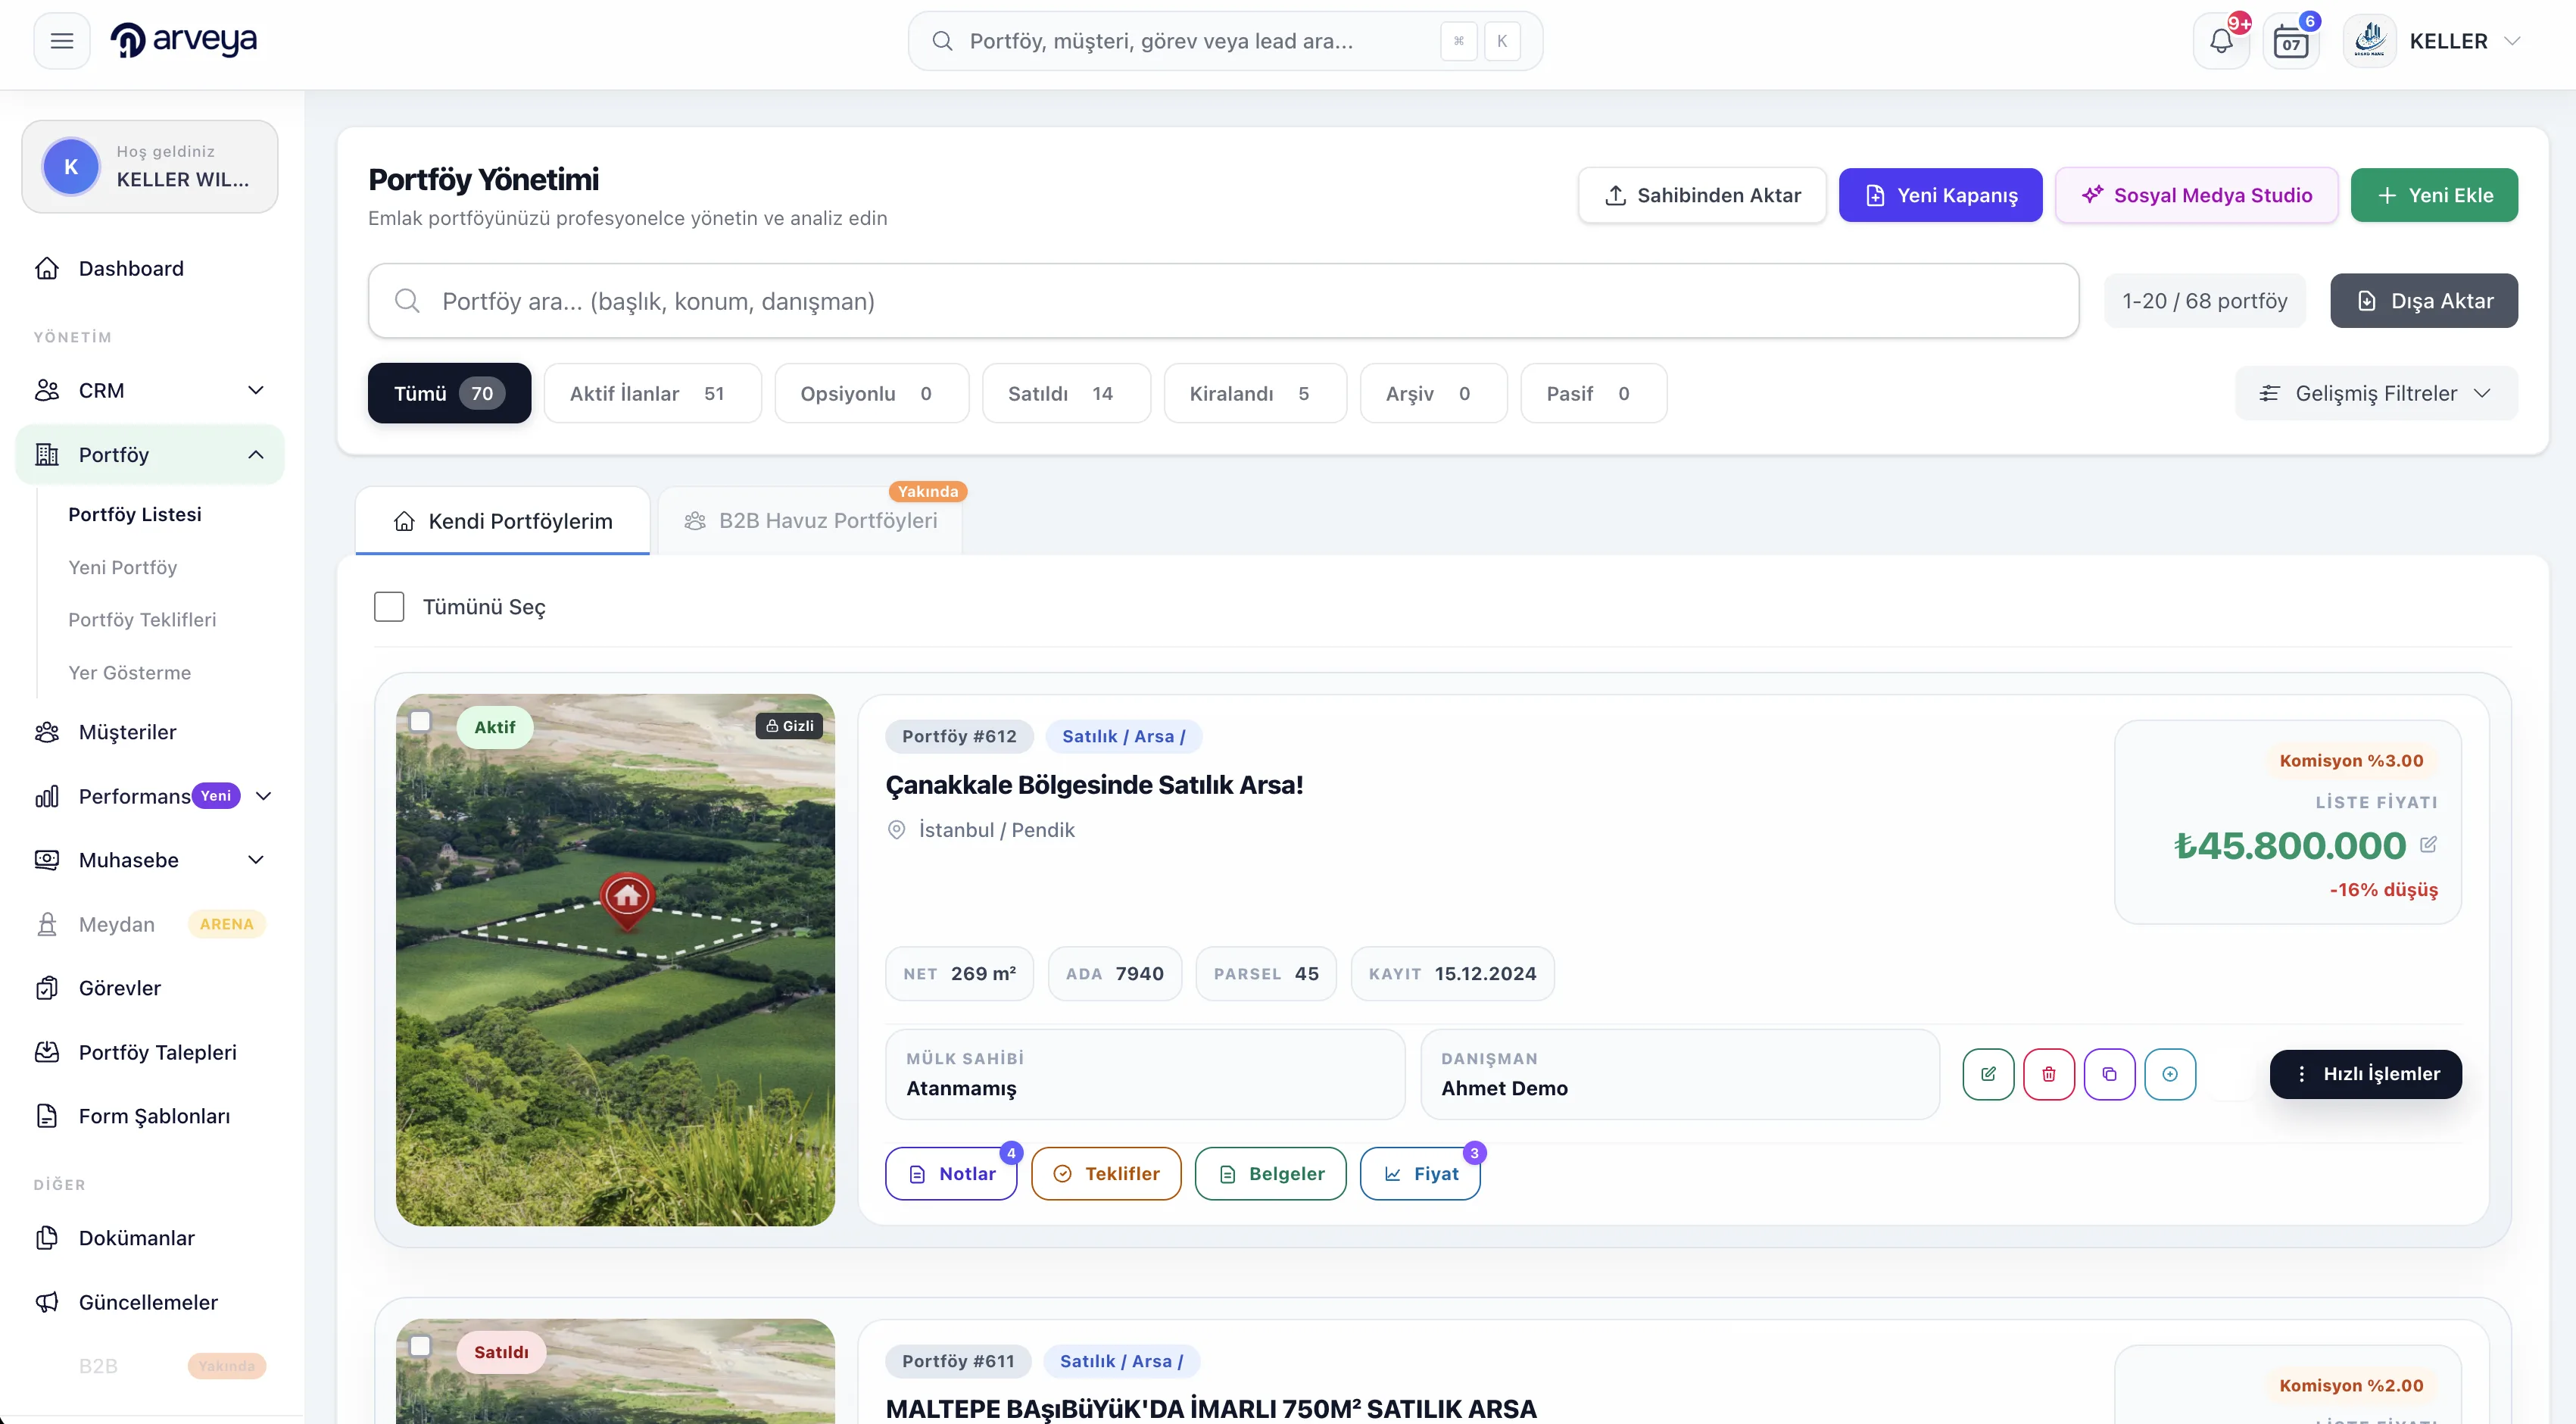The height and width of the screenshot is (1424, 2576).
Task: Filter by the Pasif tab
Action: 1593,393
